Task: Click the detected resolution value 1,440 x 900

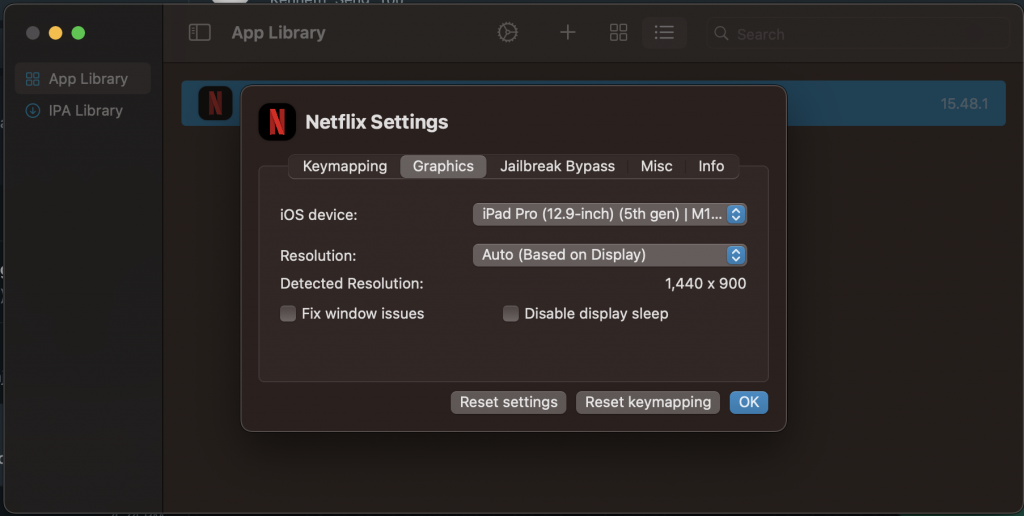Action: 705,283
